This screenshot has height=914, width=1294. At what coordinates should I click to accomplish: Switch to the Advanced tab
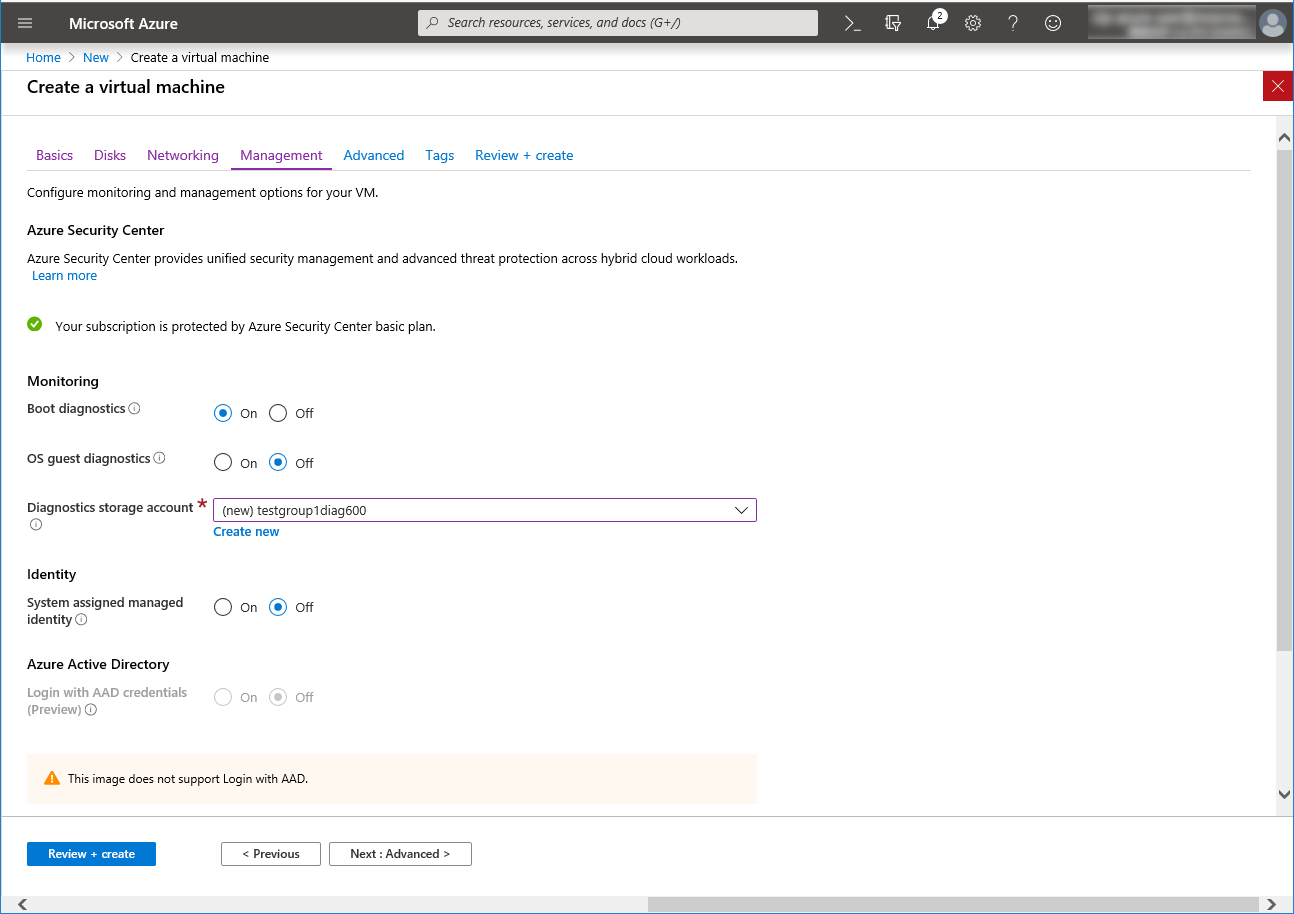(373, 155)
